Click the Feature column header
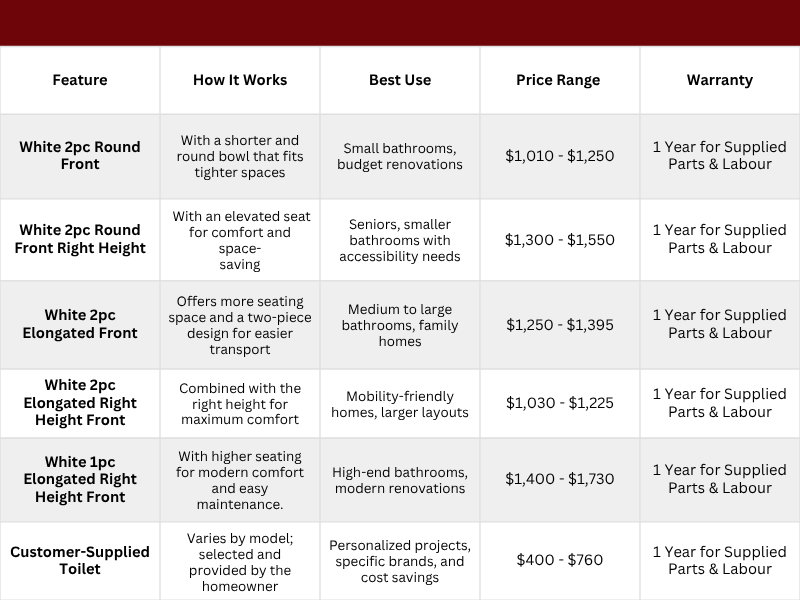 click(x=80, y=80)
